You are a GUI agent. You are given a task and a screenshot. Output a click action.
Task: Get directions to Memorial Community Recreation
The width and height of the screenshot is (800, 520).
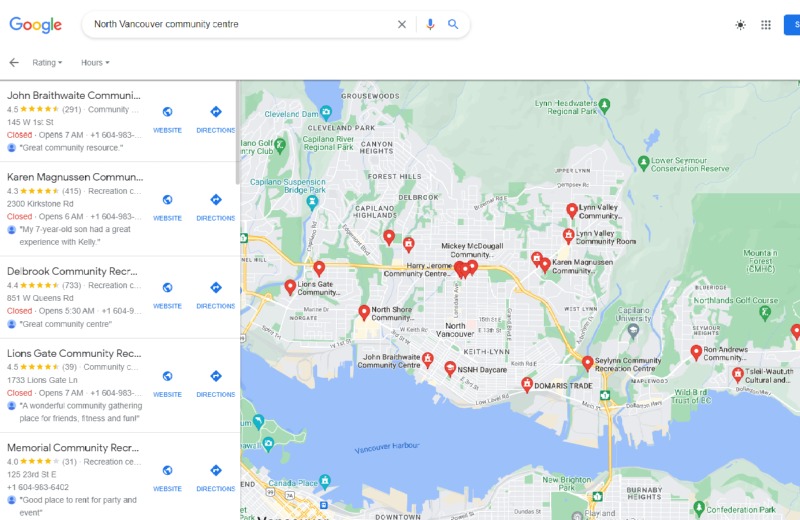click(x=216, y=471)
